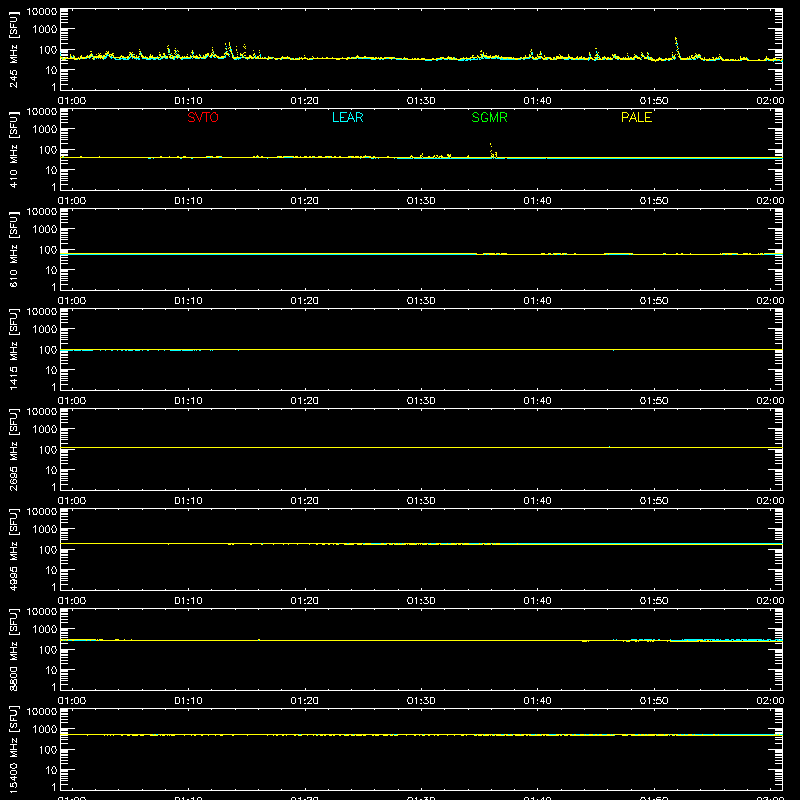The image size is (800, 800).
Task: Click the 01:10 tick label under 245 MHz plot
Action: (x=188, y=101)
